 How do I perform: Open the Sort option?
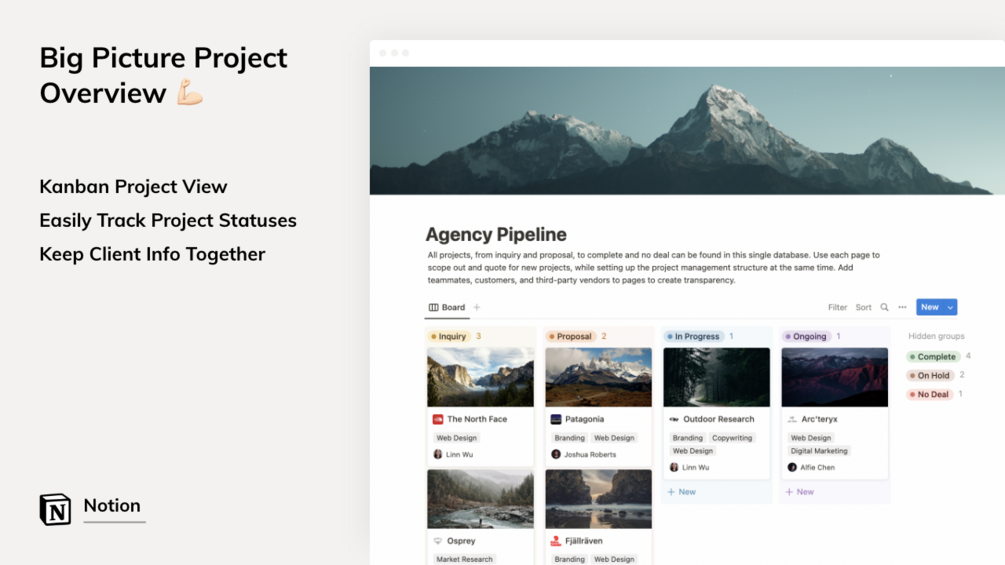click(x=863, y=307)
